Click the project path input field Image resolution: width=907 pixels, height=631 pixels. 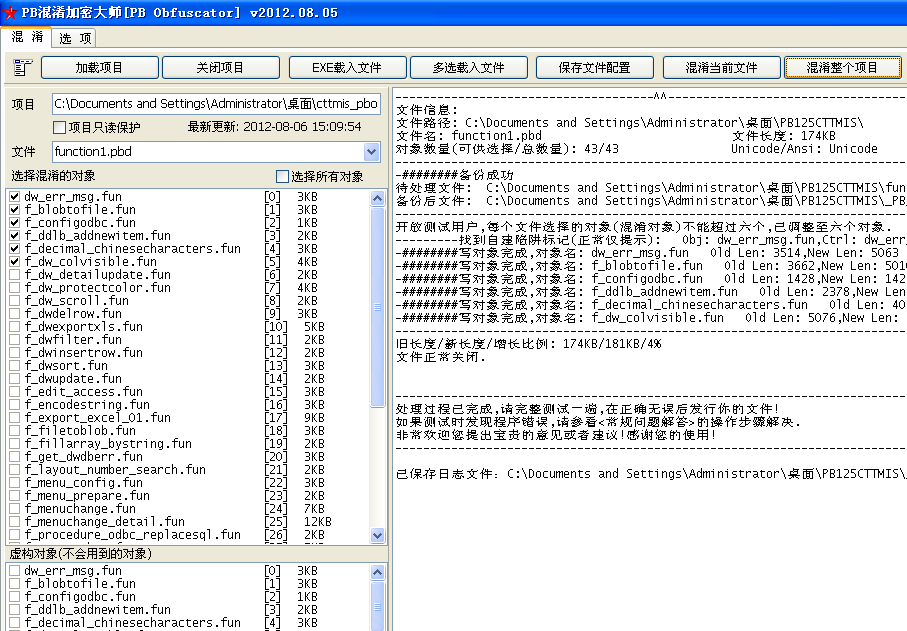tap(215, 104)
